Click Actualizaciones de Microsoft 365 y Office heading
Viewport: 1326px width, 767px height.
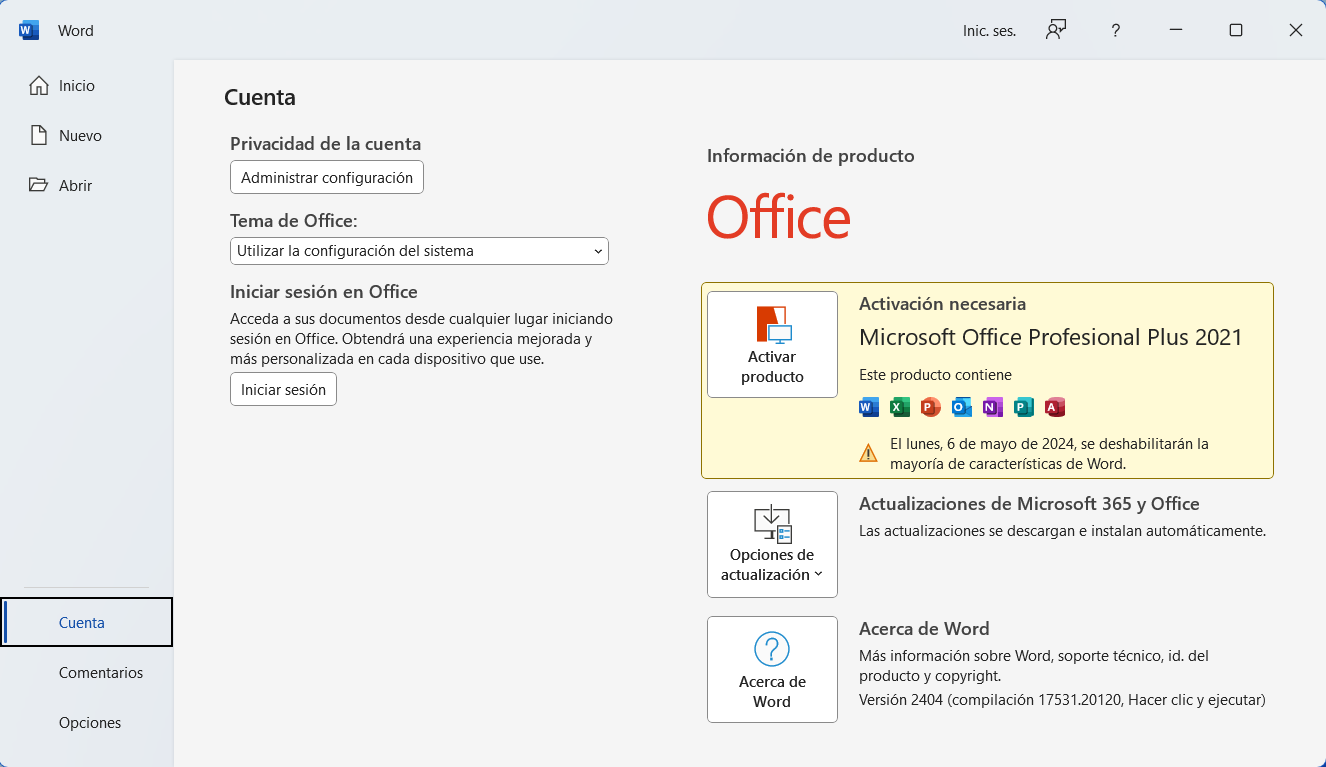point(1029,504)
